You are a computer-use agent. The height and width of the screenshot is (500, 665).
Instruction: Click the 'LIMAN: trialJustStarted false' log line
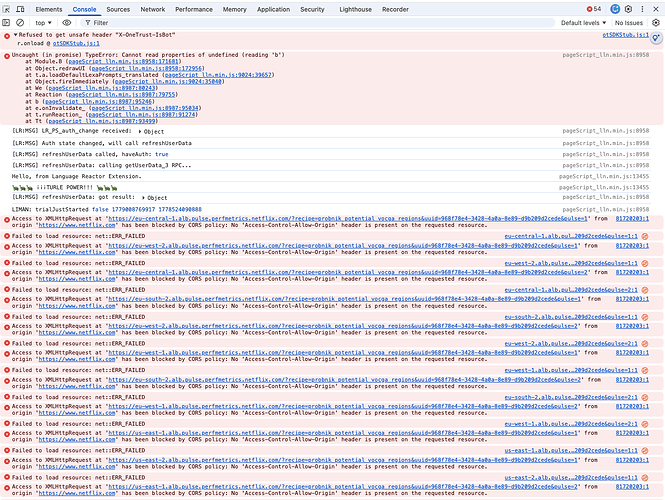(106, 209)
